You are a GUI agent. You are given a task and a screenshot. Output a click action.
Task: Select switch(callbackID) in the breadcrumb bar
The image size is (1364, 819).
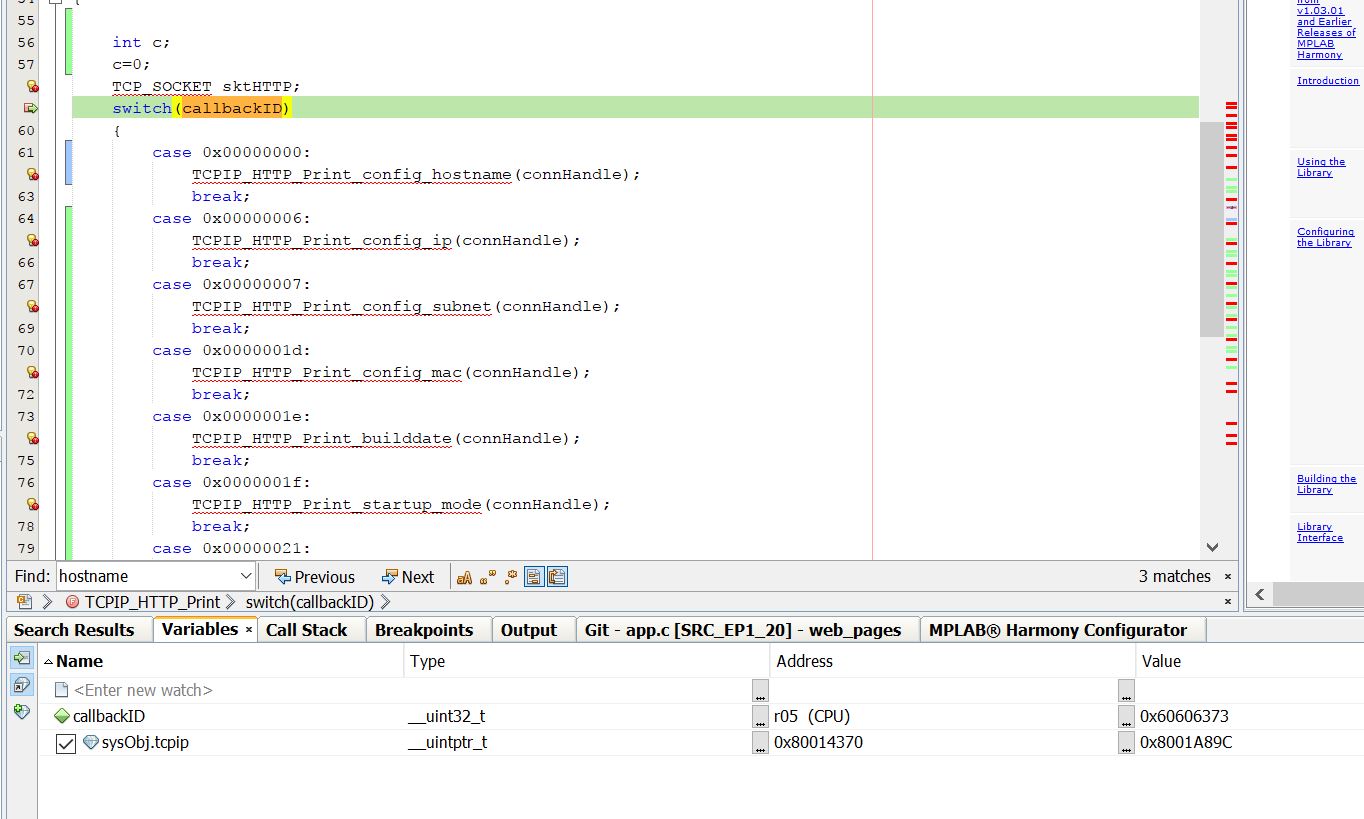coord(310,602)
